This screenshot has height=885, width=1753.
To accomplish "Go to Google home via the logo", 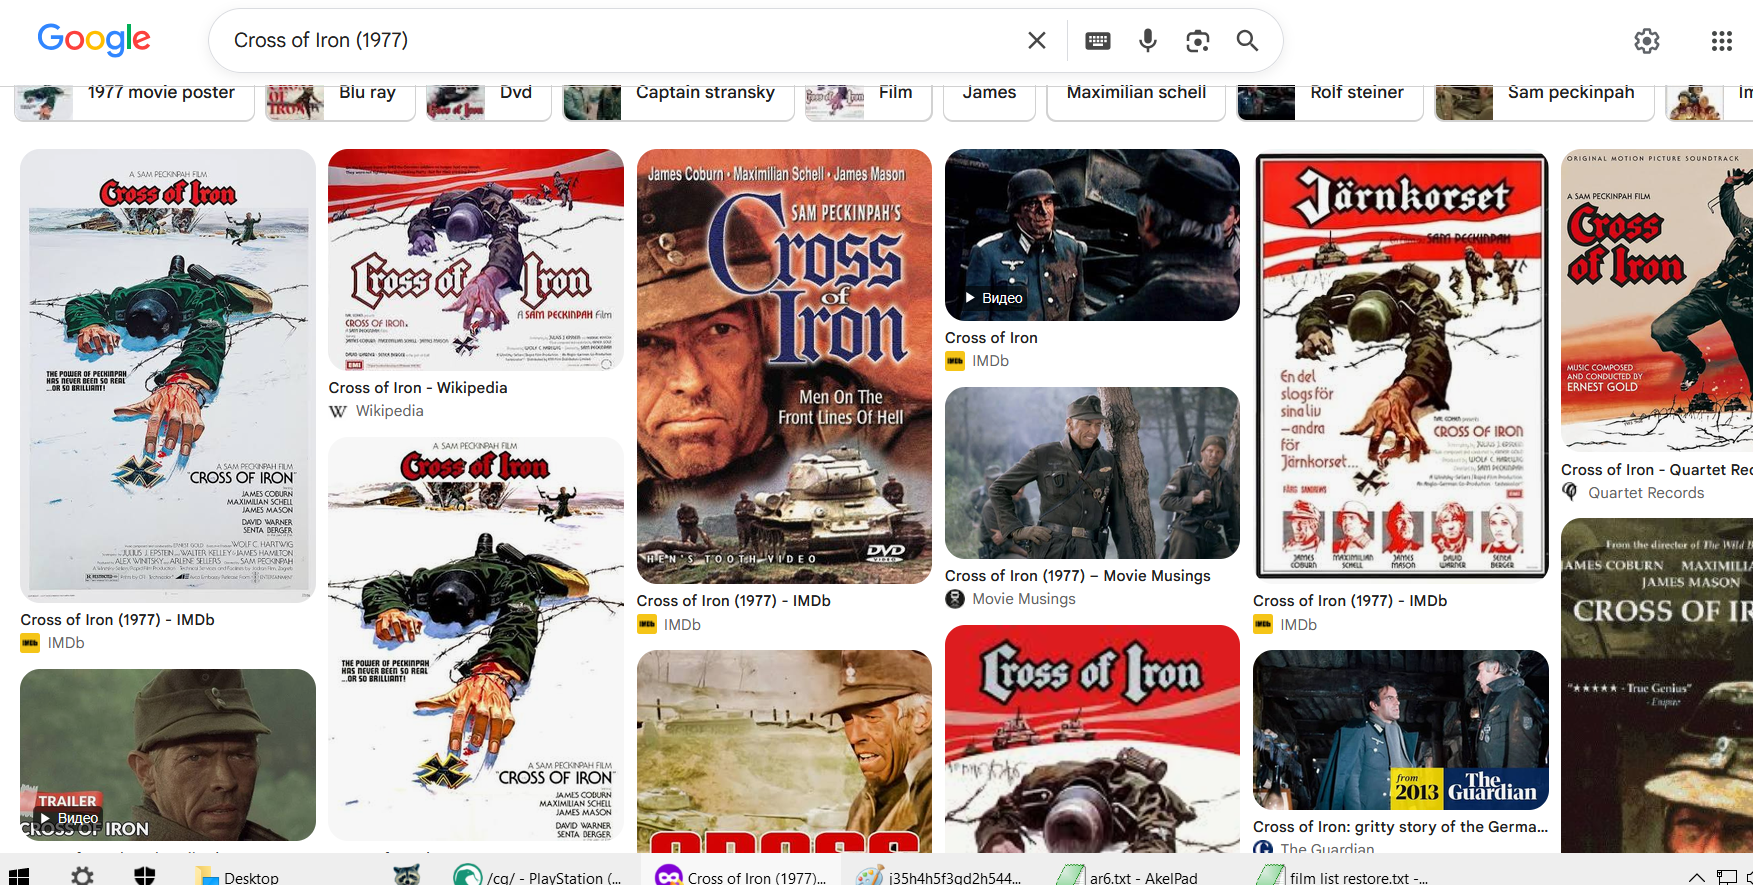I will (x=94, y=39).
